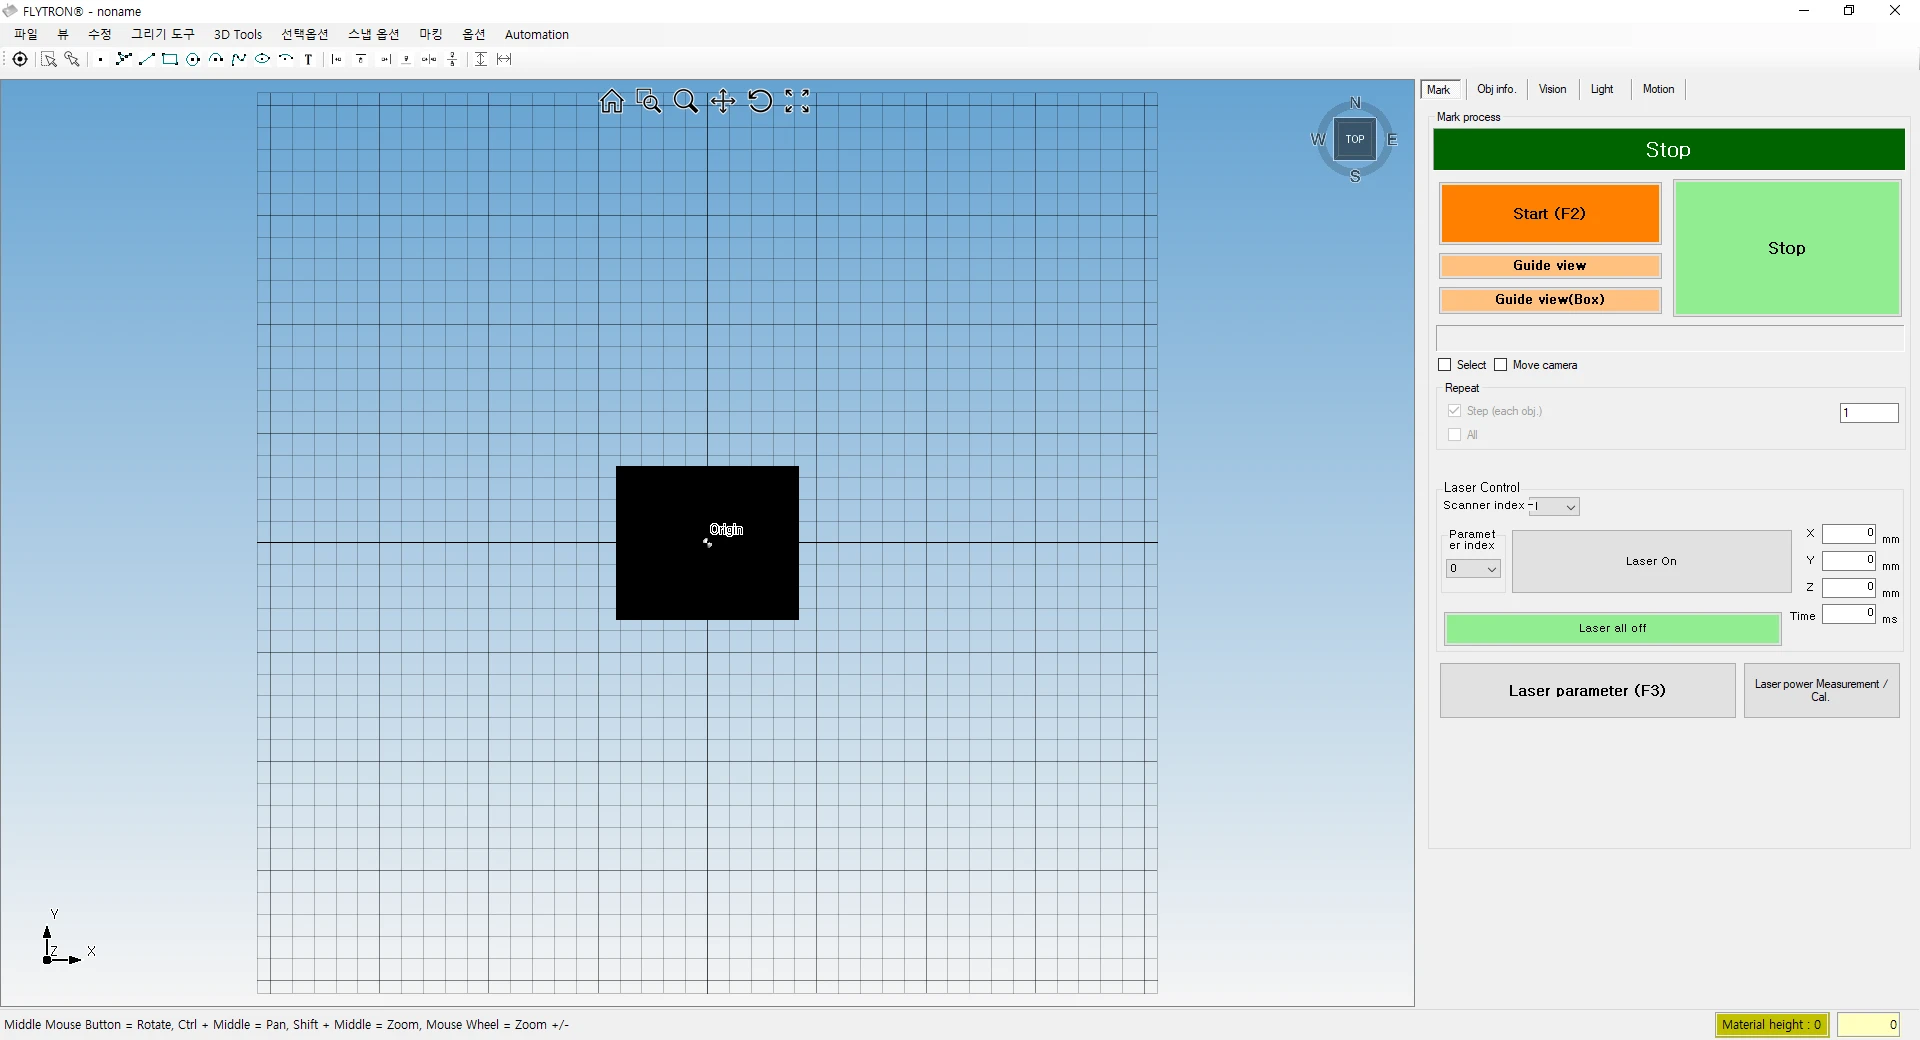Screen dimensions: 1920x1040
Task: Pick the straight line drawing tool
Action: [147, 60]
